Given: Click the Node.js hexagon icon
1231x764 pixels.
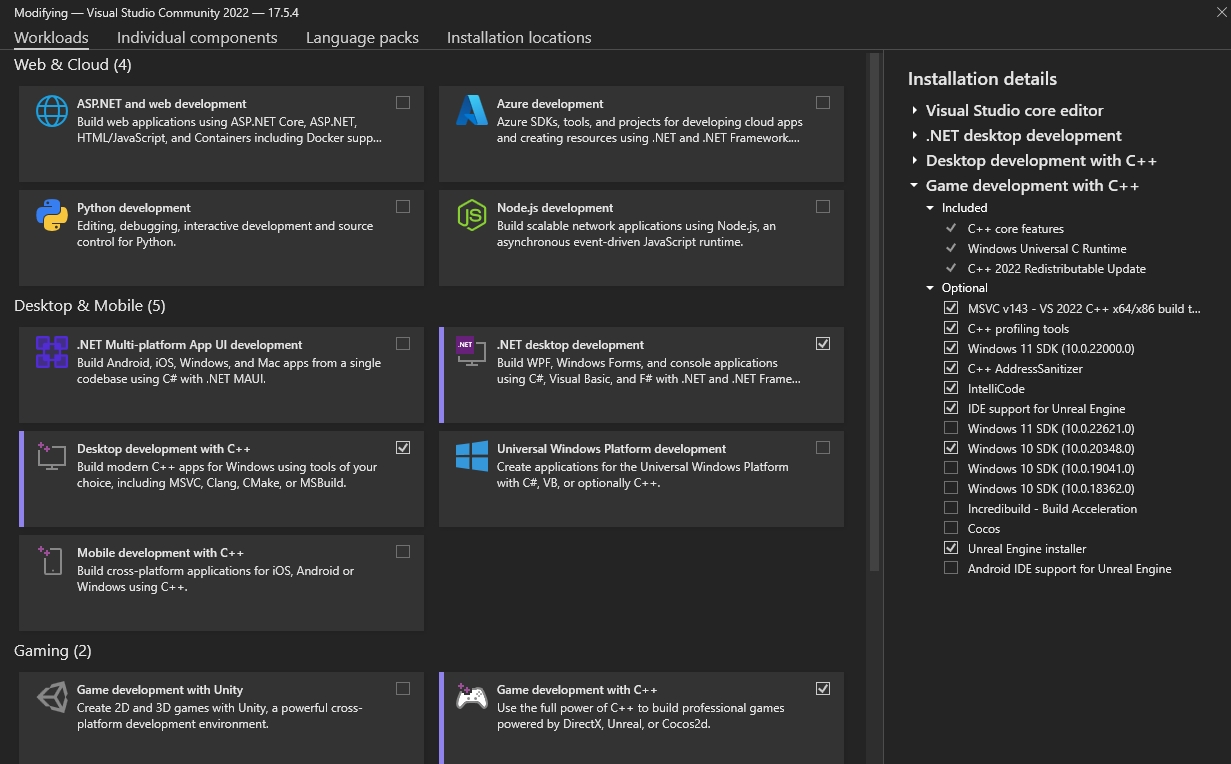Looking at the screenshot, I should (472, 215).
